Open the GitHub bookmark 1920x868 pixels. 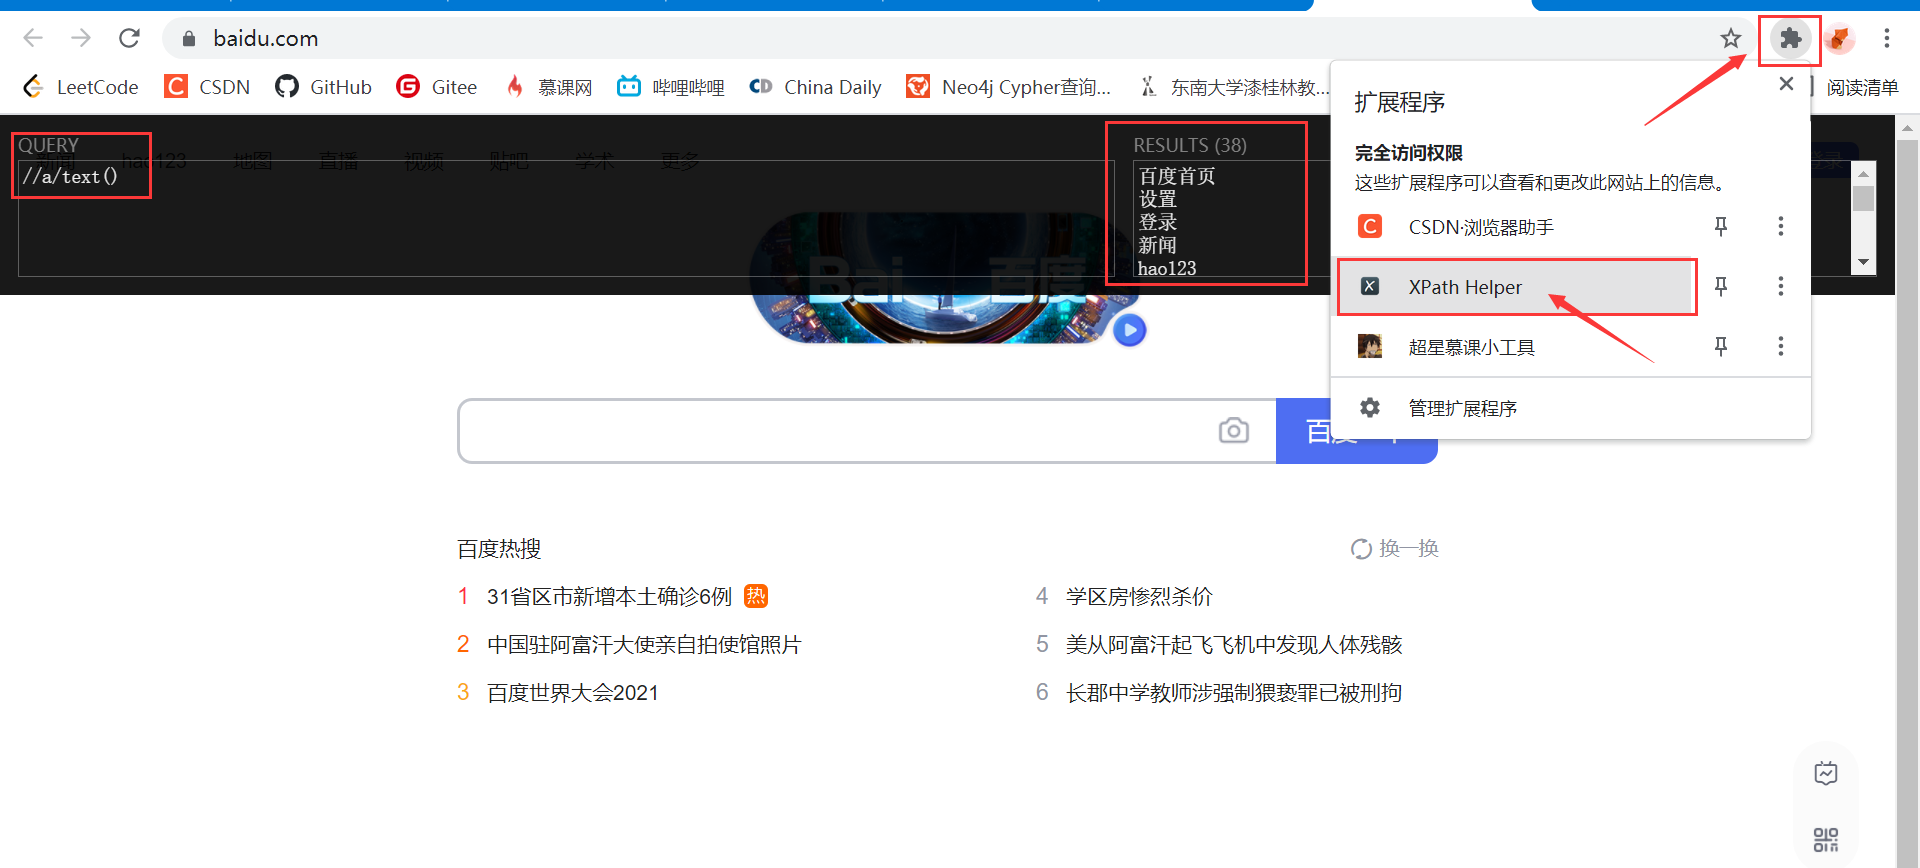click(323, 87)
